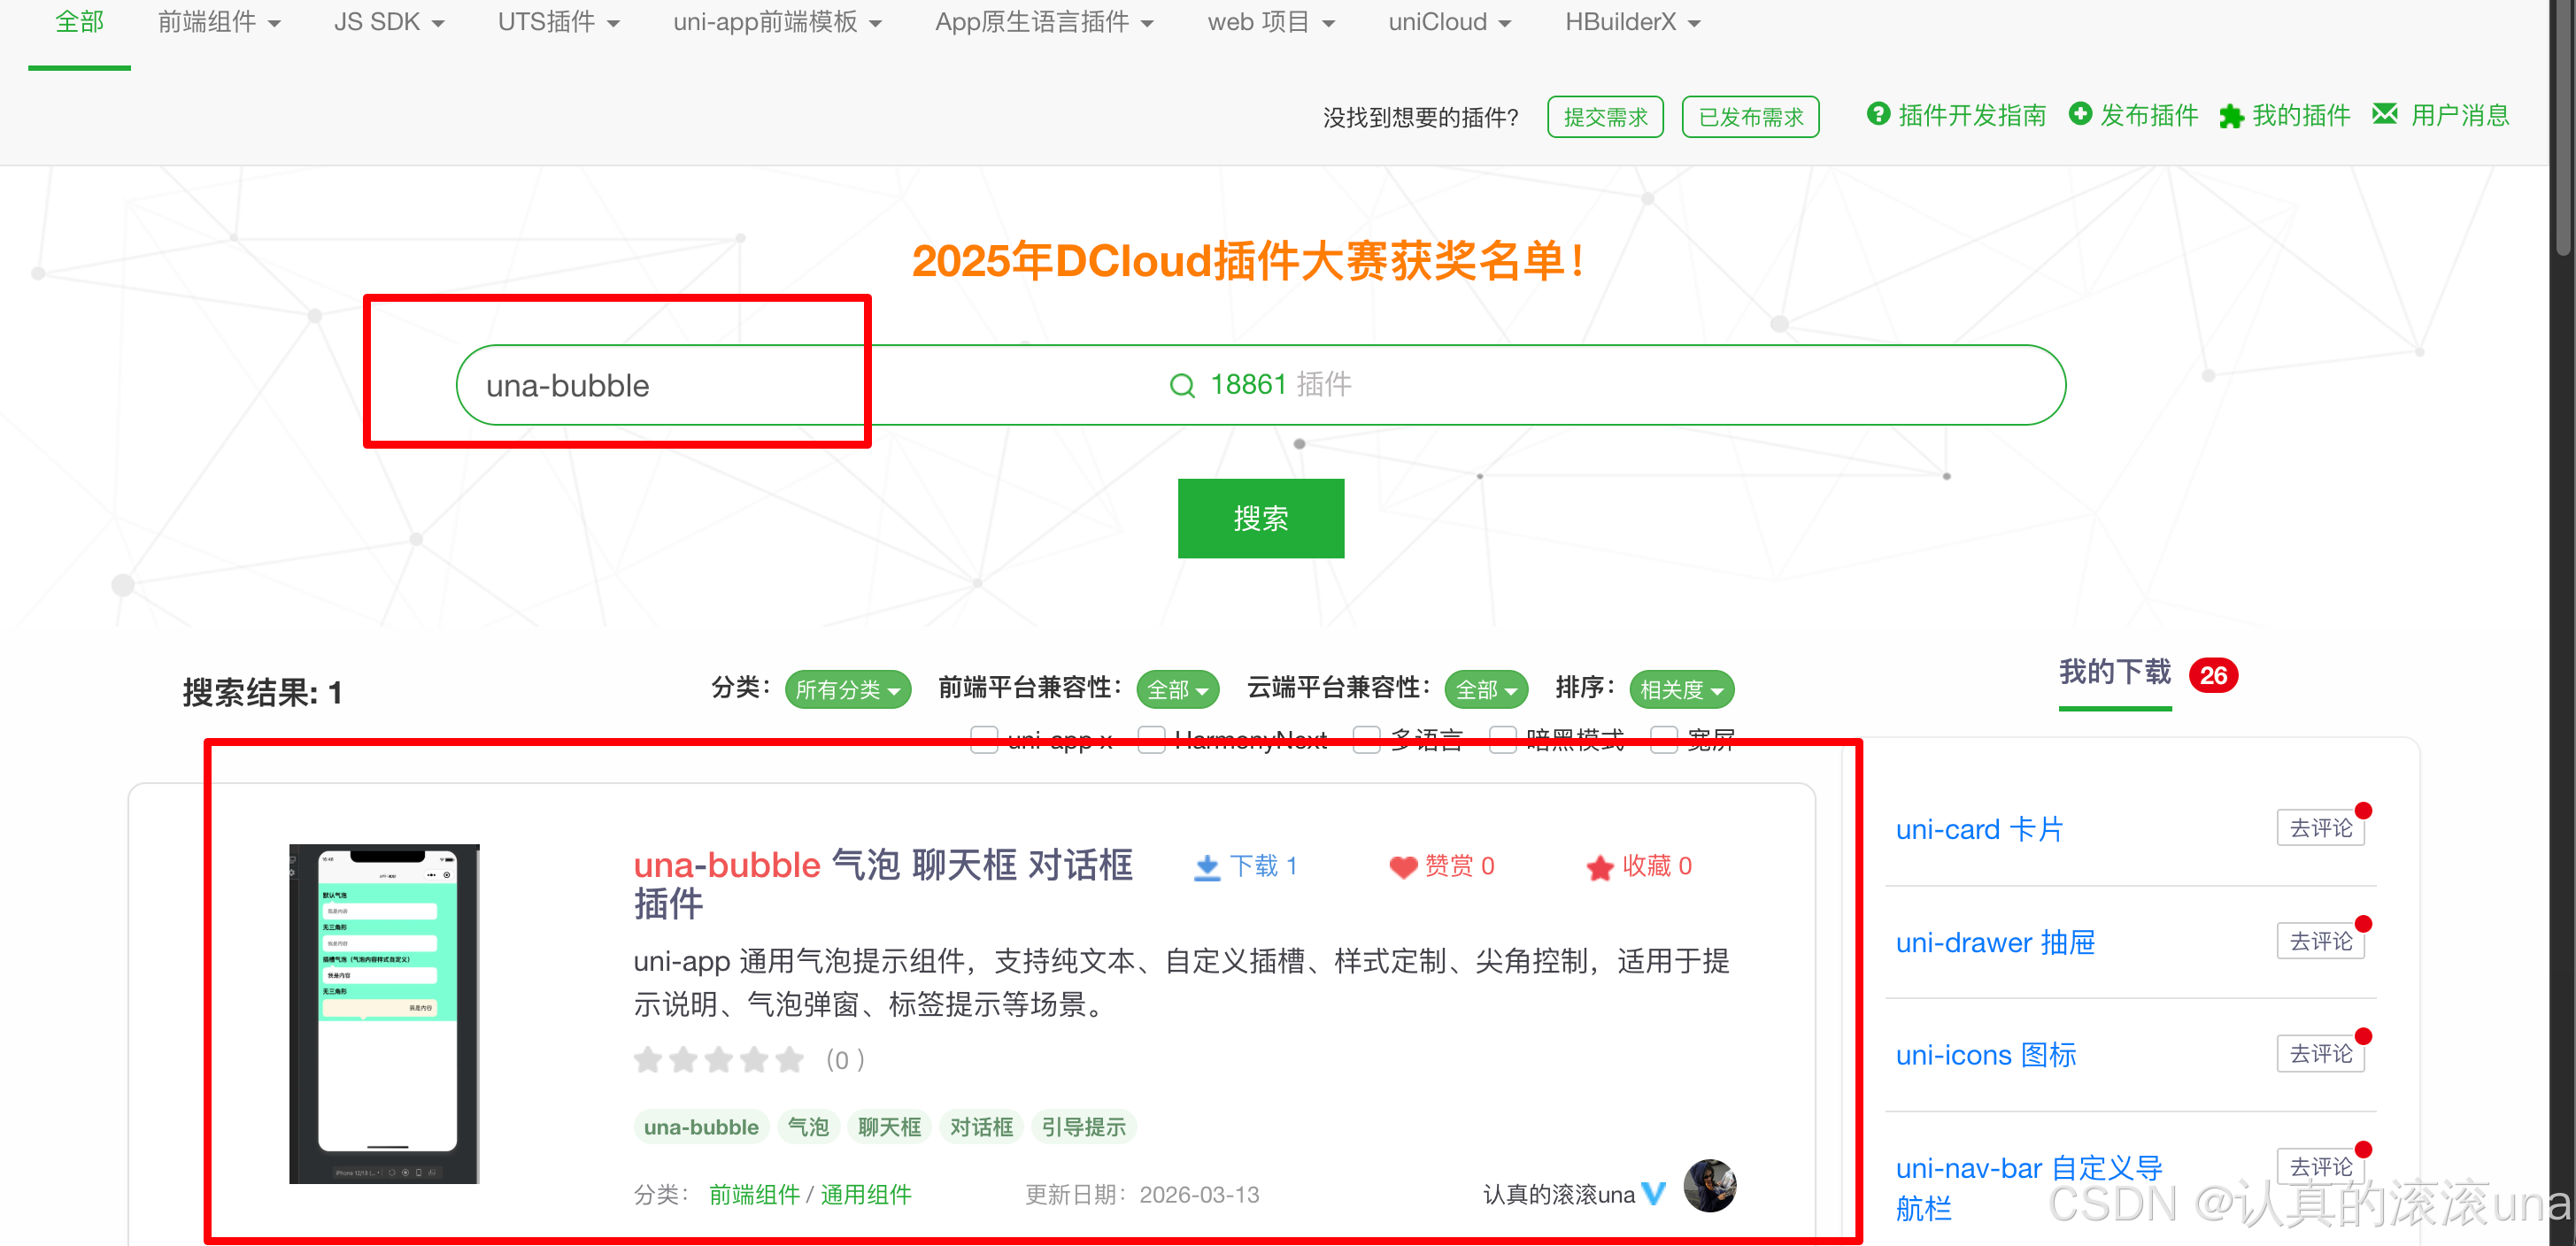
Task: Open the uni-icons 图标 download link
Action: click(1986, 1055)
